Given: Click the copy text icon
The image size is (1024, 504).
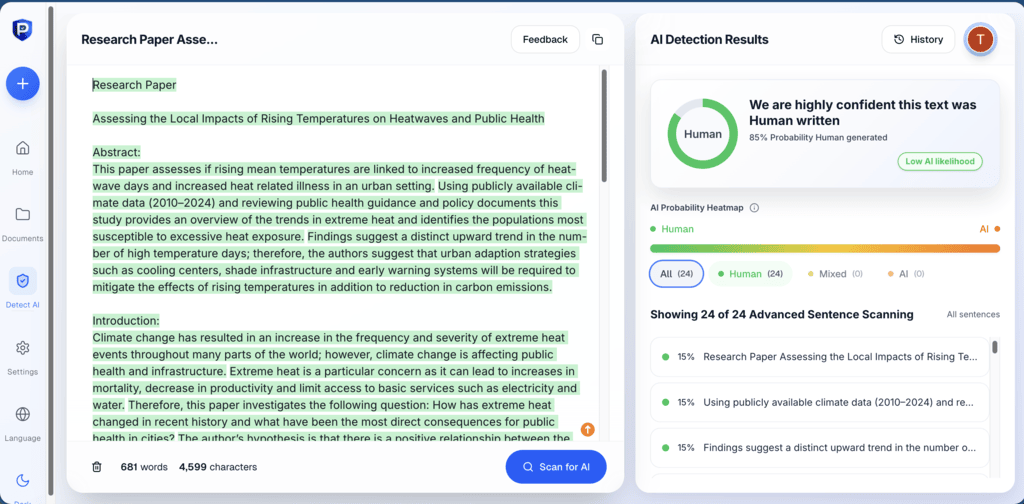Looking at the screenshot, I should pyautogui.click(x=597, y=39).
